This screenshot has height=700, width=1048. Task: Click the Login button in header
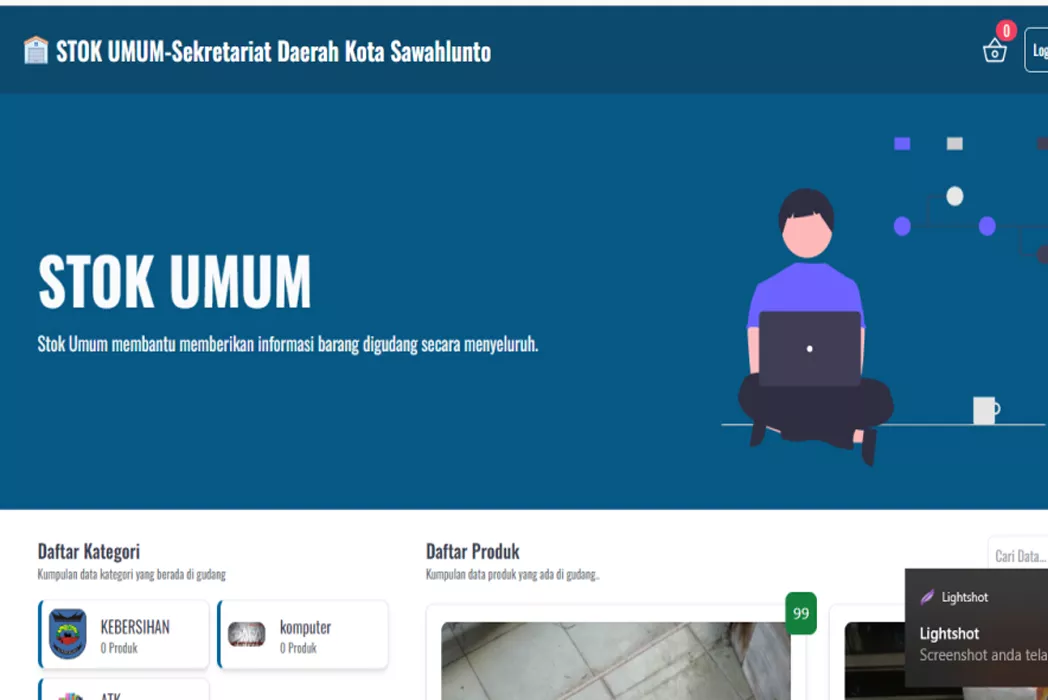pos(1037,50)
